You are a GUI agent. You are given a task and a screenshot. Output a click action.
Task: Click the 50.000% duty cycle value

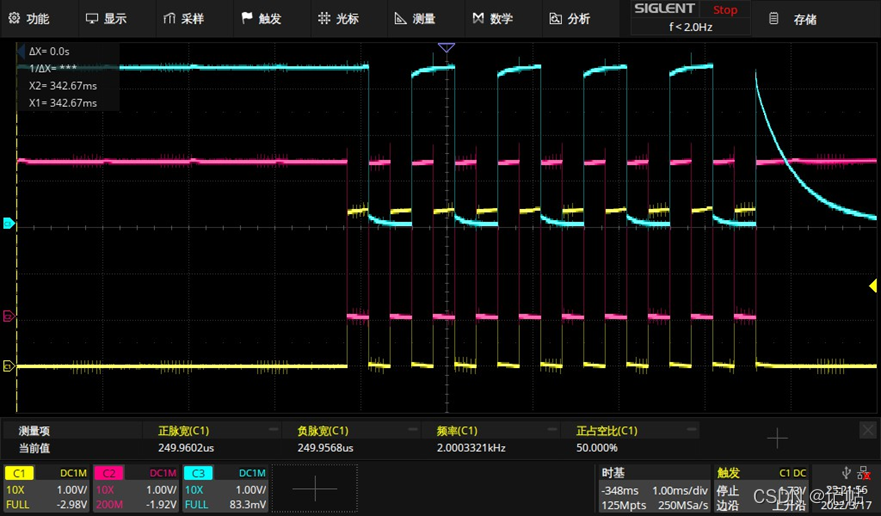[x=597, y=448]
